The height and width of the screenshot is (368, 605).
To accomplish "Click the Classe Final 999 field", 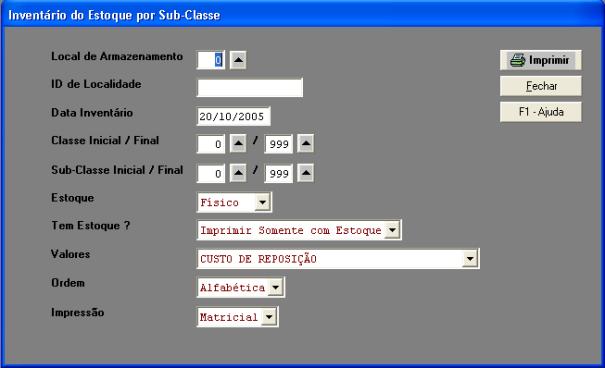I will pos(279,144).
